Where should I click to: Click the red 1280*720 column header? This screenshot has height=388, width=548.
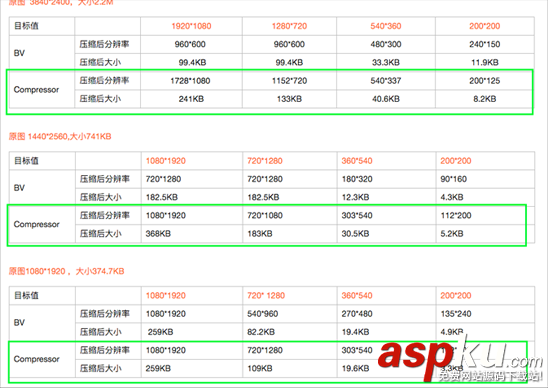point(289,26)
